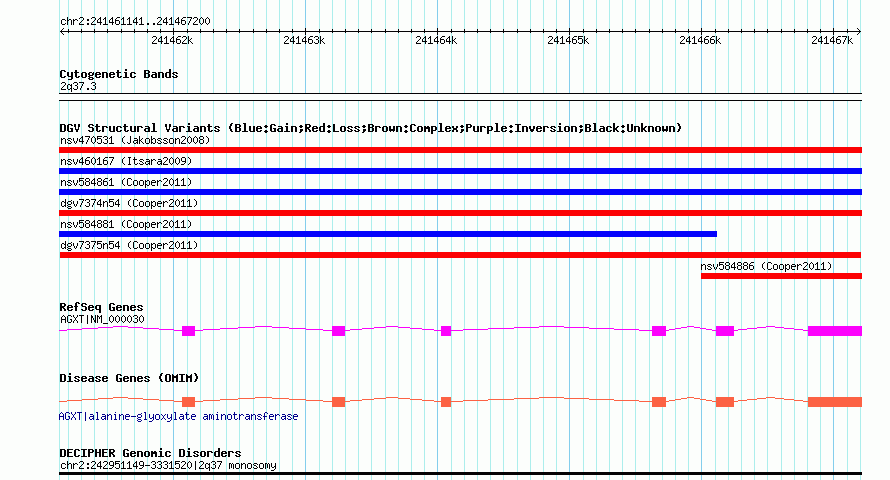Open the nsv470531 (Jakobsson2008) label

tap(135, 140)
